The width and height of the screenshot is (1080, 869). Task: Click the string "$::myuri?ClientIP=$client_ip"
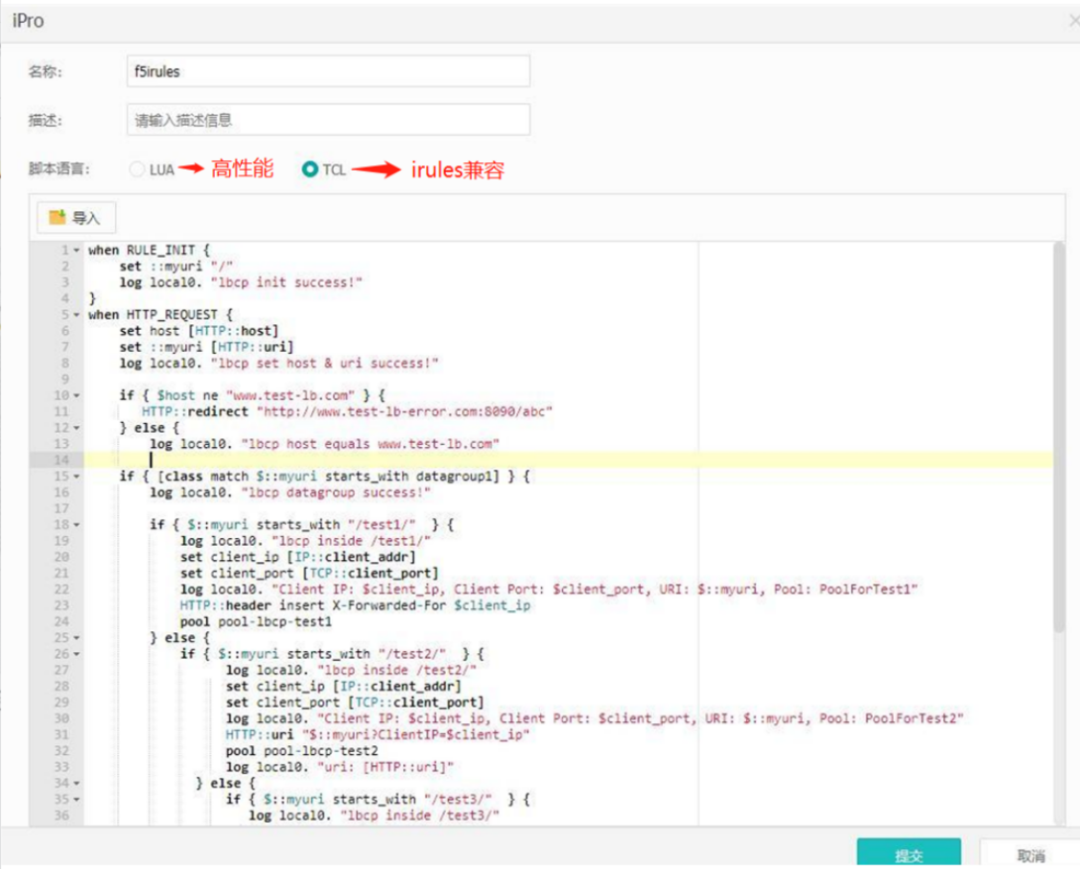click(x=416, y=735)
